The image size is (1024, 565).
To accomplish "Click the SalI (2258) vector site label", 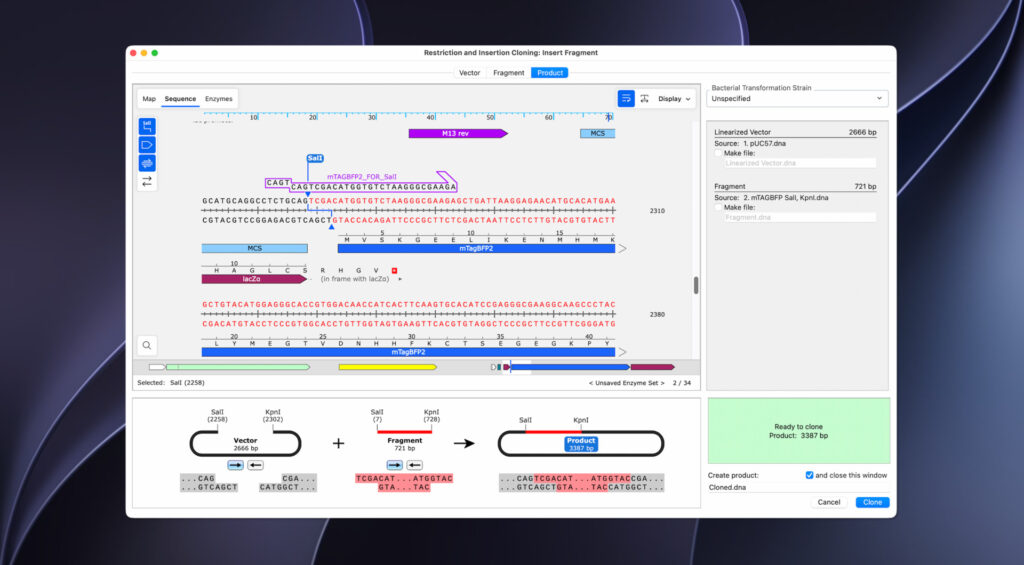I will tap(217, 415).
